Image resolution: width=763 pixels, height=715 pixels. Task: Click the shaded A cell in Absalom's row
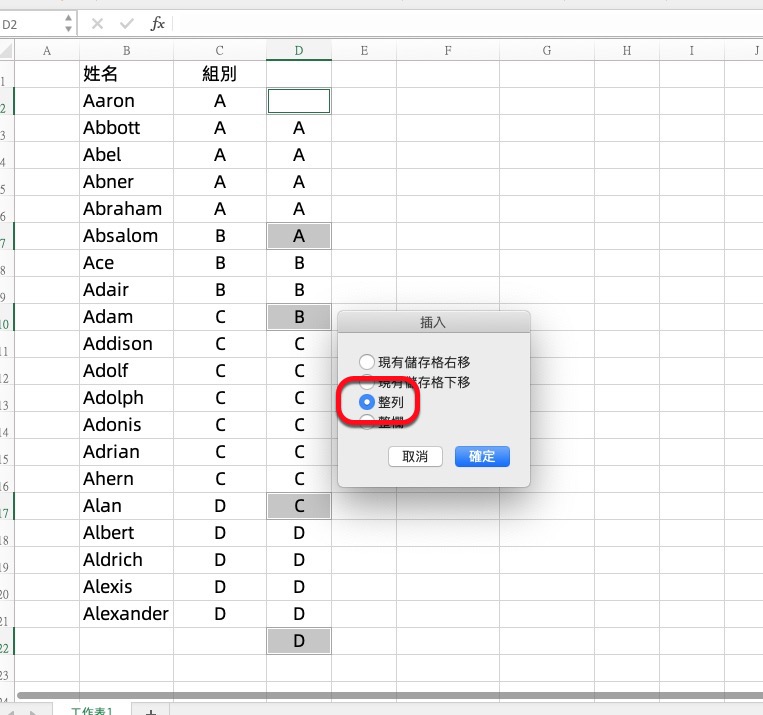[299, 236]
